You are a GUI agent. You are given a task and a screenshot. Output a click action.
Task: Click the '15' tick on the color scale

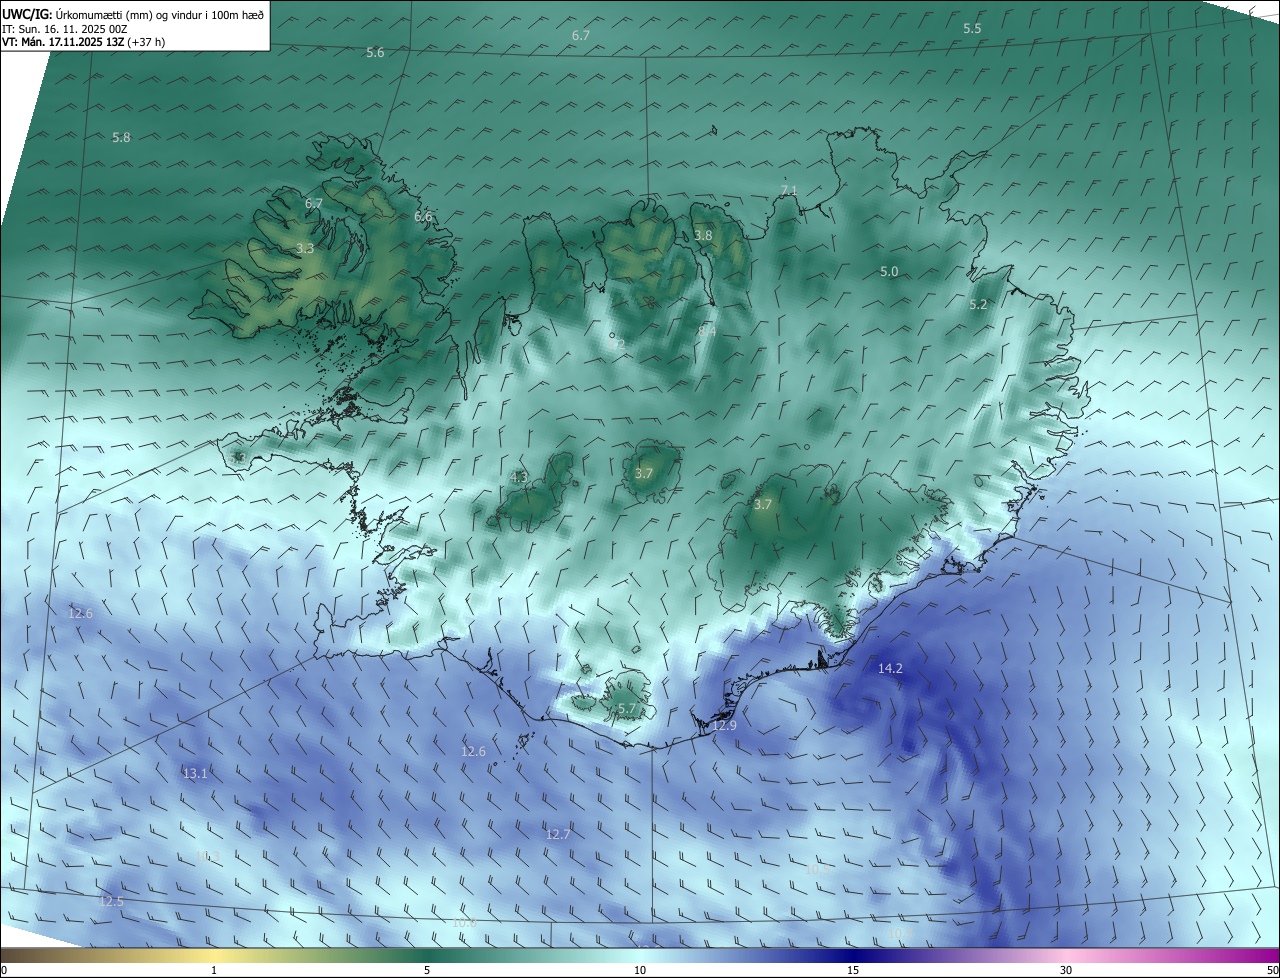click(x=853, y=970)
